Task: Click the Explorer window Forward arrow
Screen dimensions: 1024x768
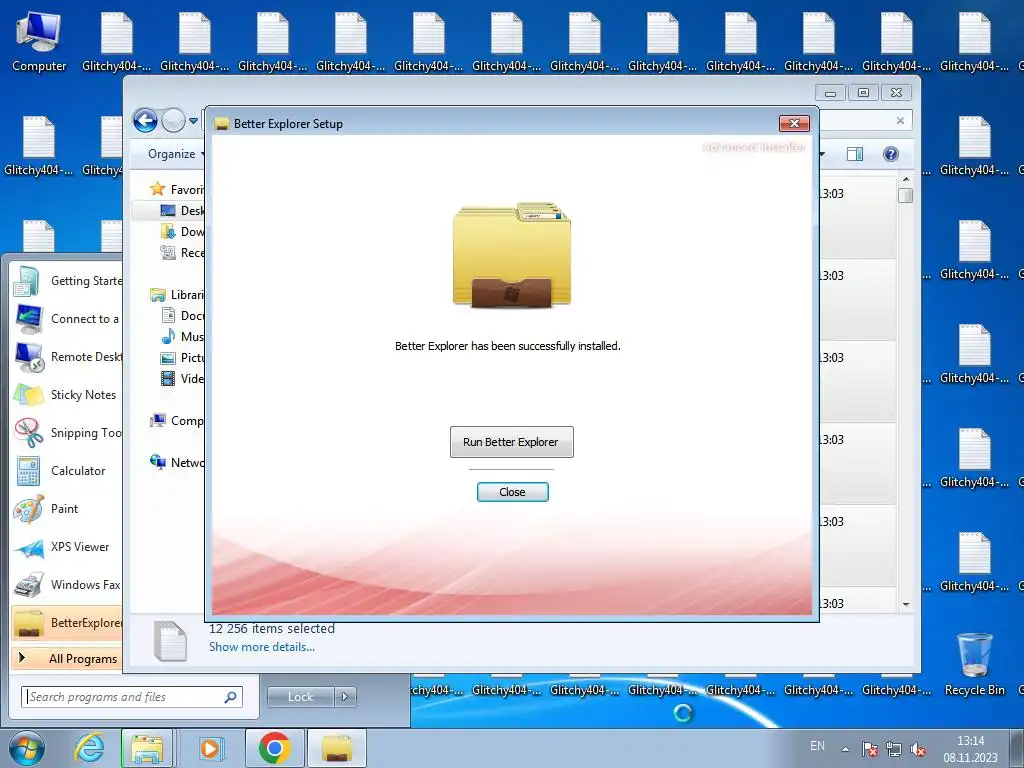Action: (173, 121)
